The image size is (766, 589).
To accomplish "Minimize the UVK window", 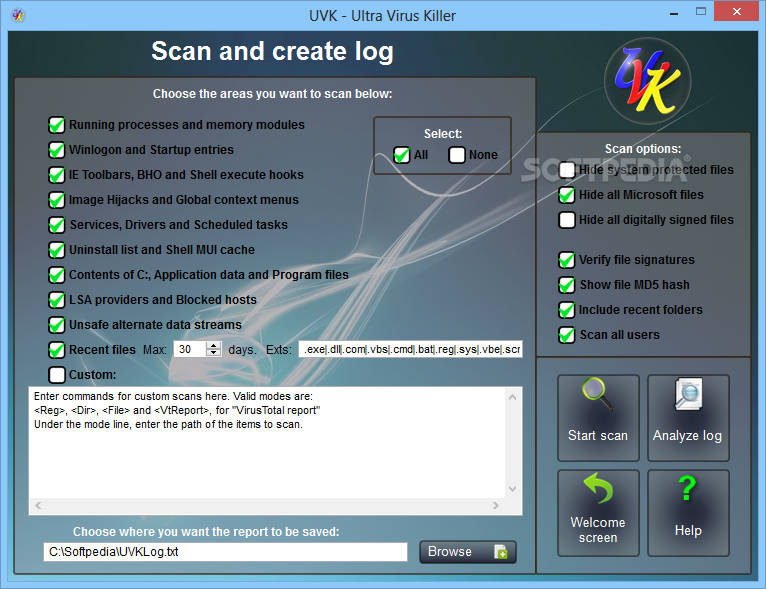I will 674,13.
